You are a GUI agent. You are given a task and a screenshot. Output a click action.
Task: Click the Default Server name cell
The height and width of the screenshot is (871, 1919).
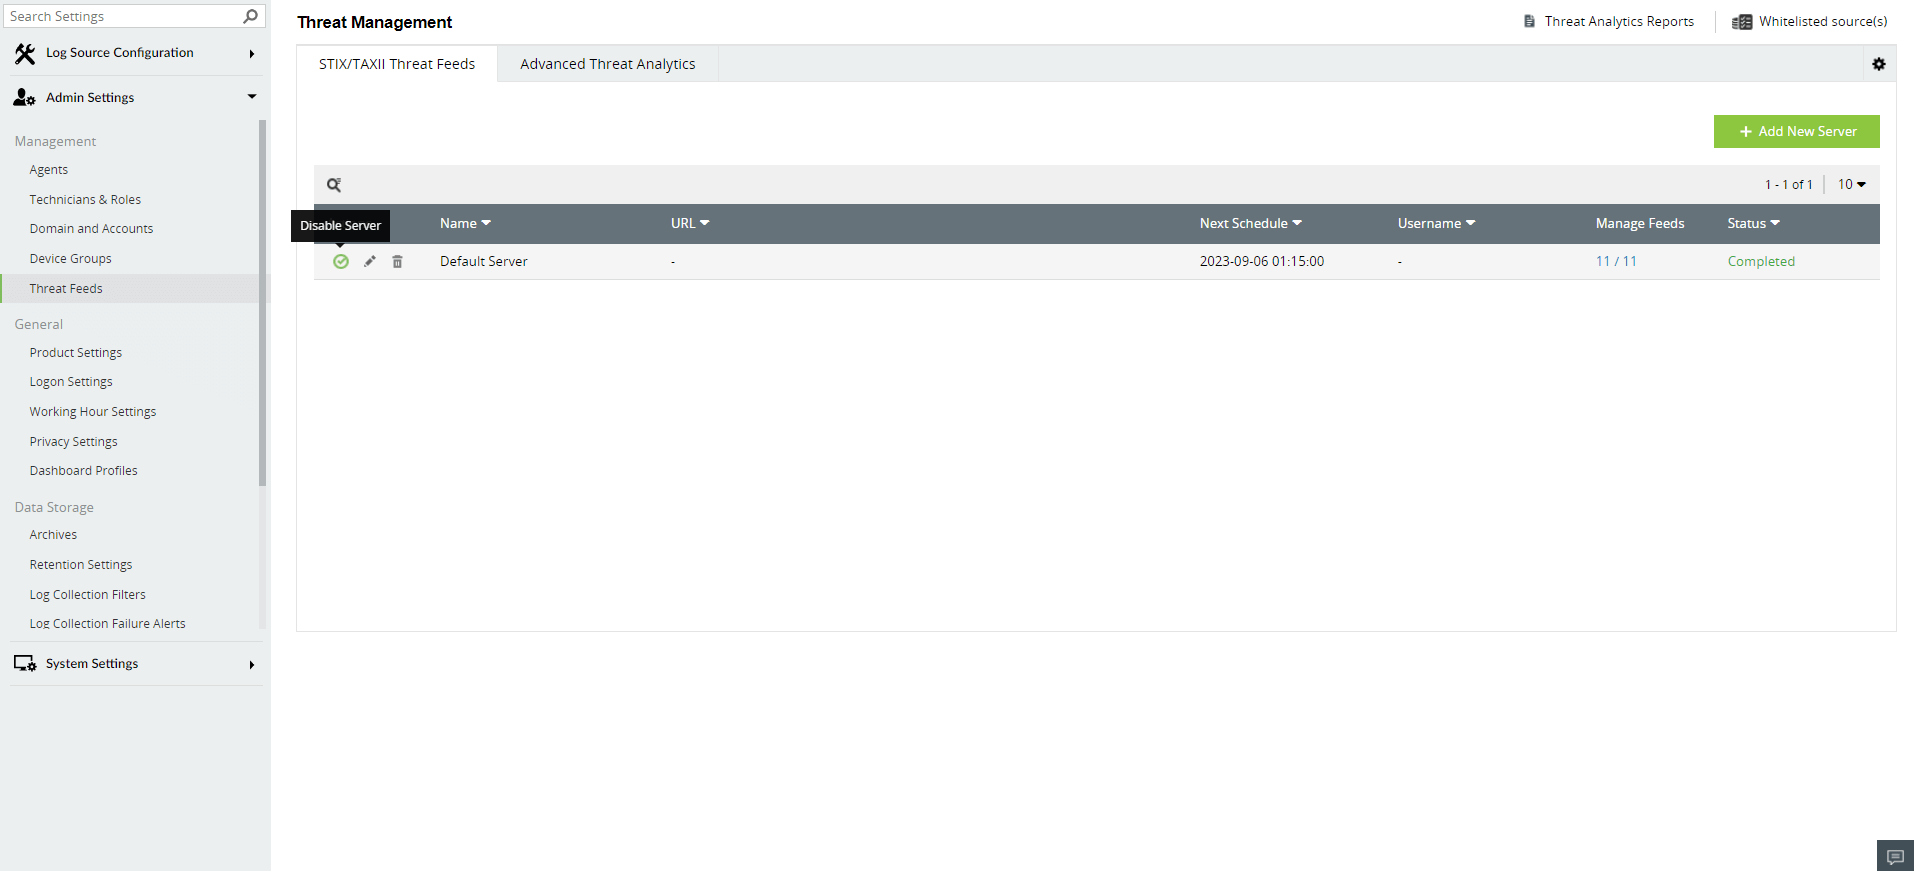484,261
